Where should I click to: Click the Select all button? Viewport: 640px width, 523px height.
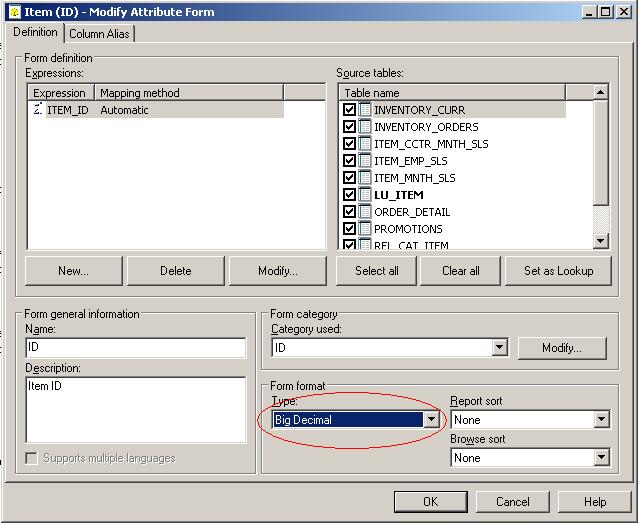point(377,271)
